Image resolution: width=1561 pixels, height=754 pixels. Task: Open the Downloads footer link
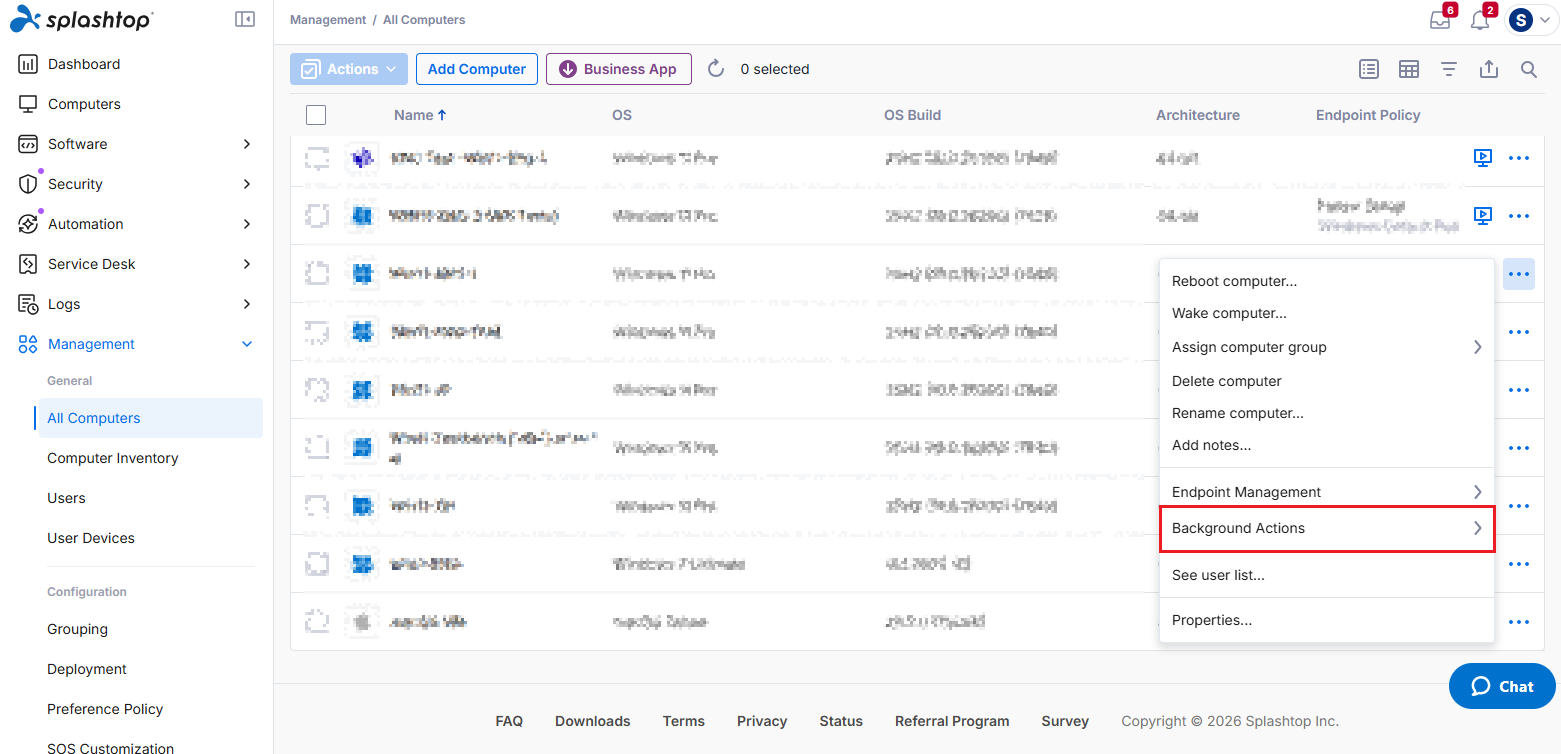[x=593, y=721]
